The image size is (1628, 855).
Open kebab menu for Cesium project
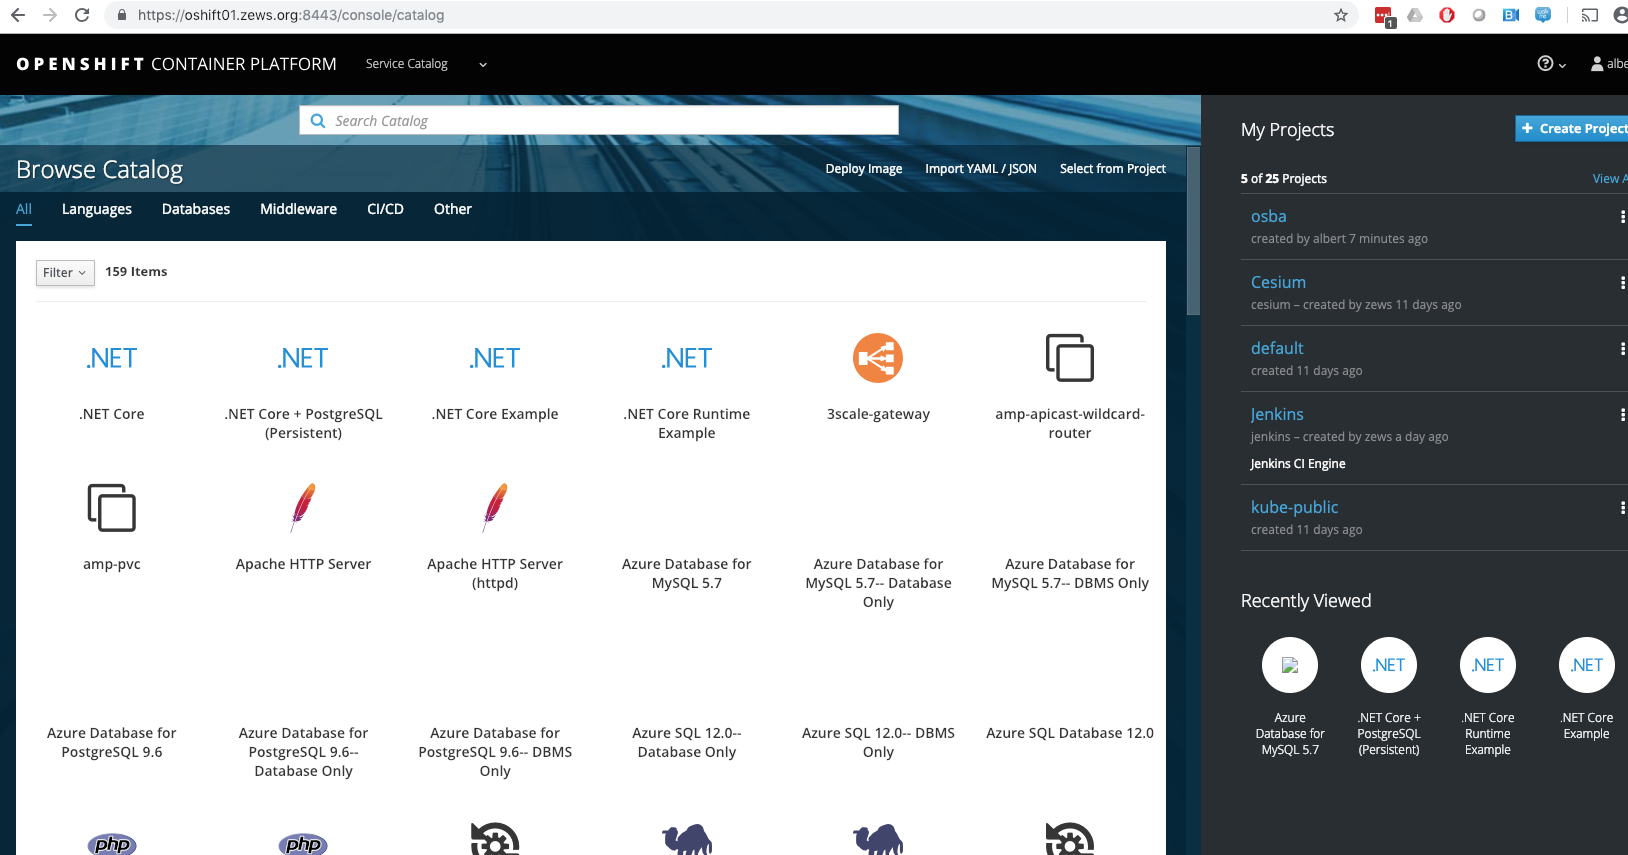(x=1622, y=283)
